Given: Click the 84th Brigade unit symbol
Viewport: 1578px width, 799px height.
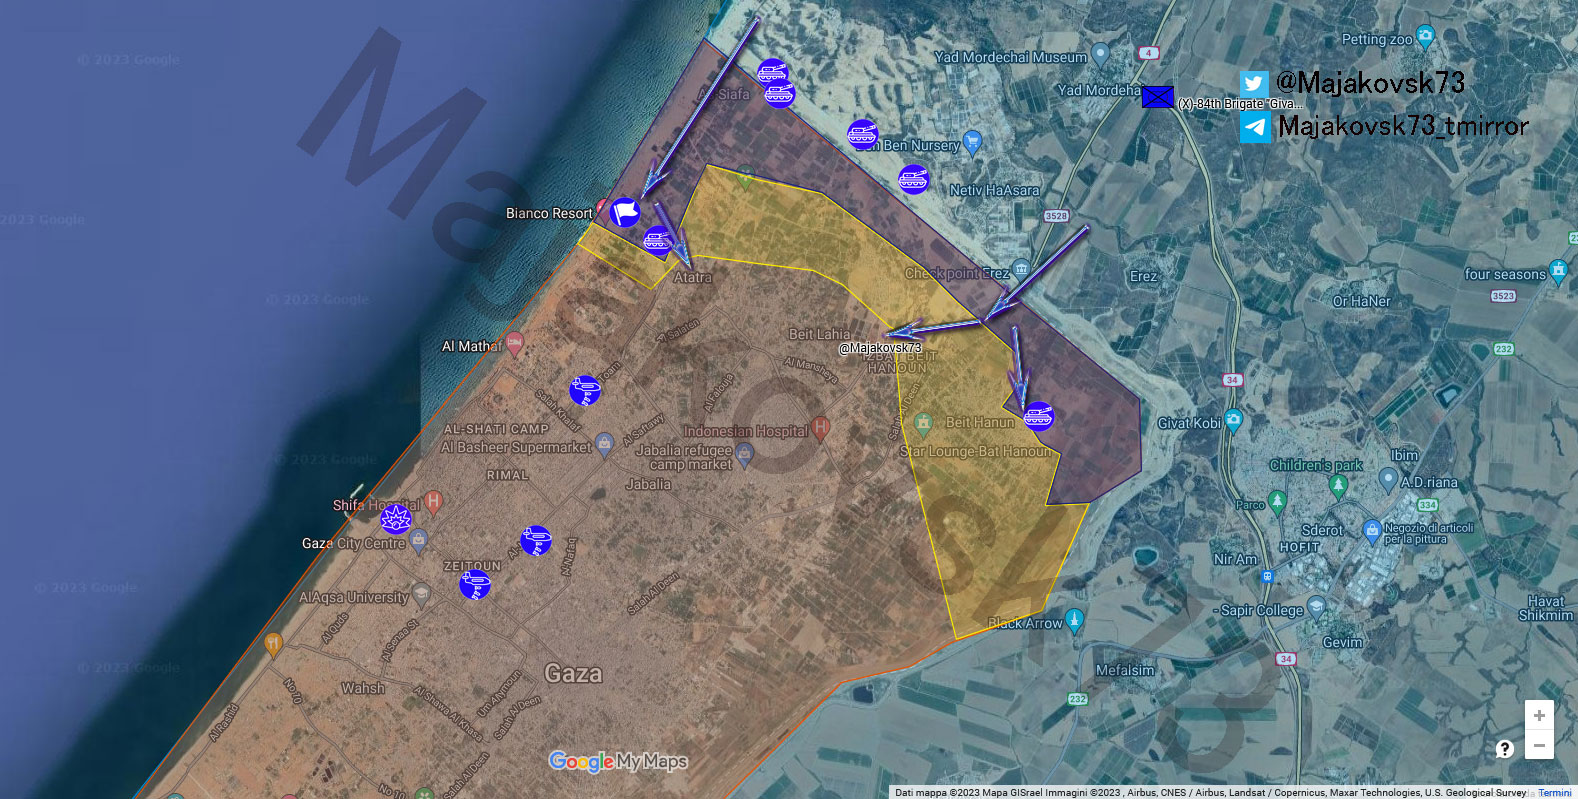Looking at the screenshot, I should tap(1158, 97).
